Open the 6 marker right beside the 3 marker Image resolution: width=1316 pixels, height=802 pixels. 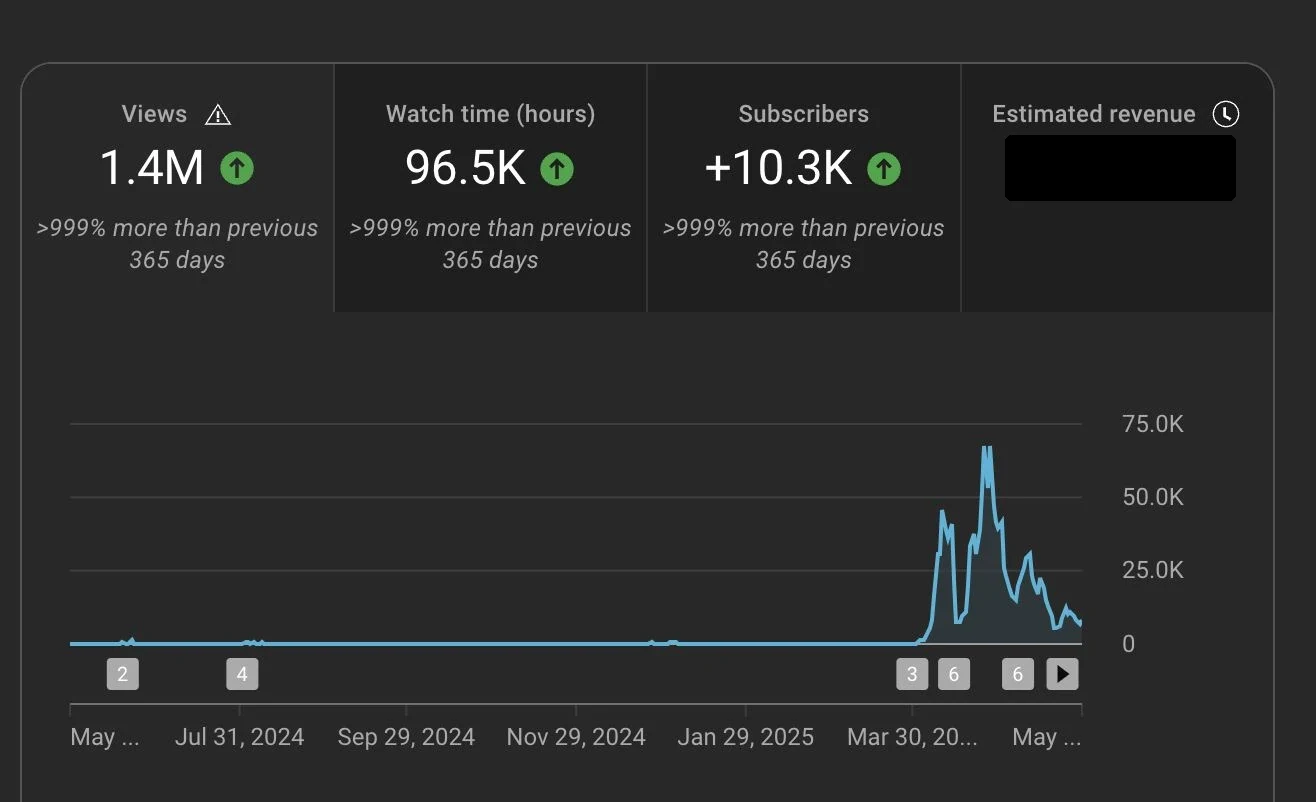tap(954, 674)
